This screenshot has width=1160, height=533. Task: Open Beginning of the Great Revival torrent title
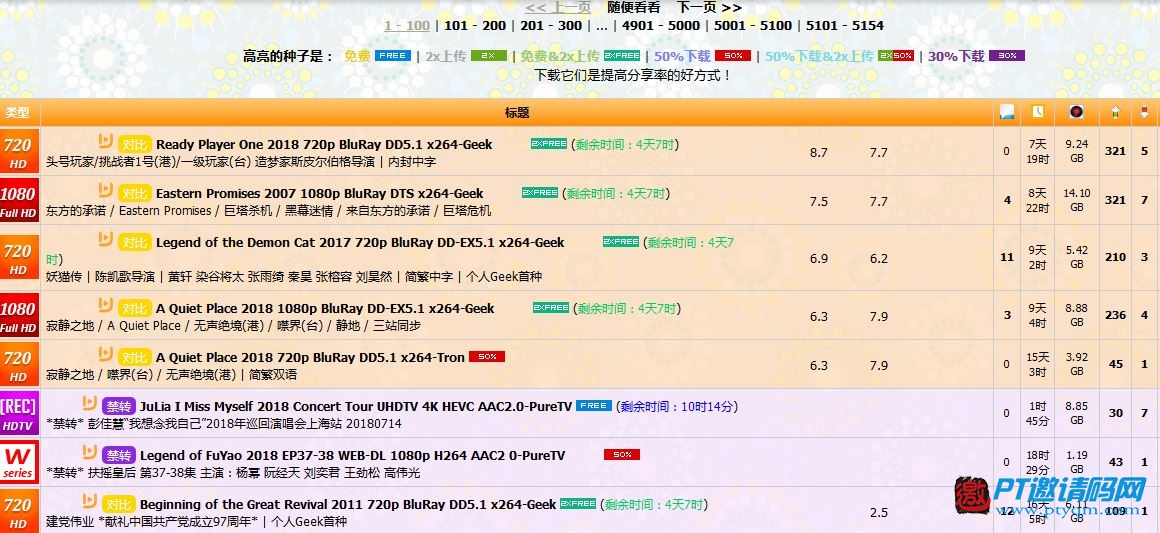(x=348, y=505)
